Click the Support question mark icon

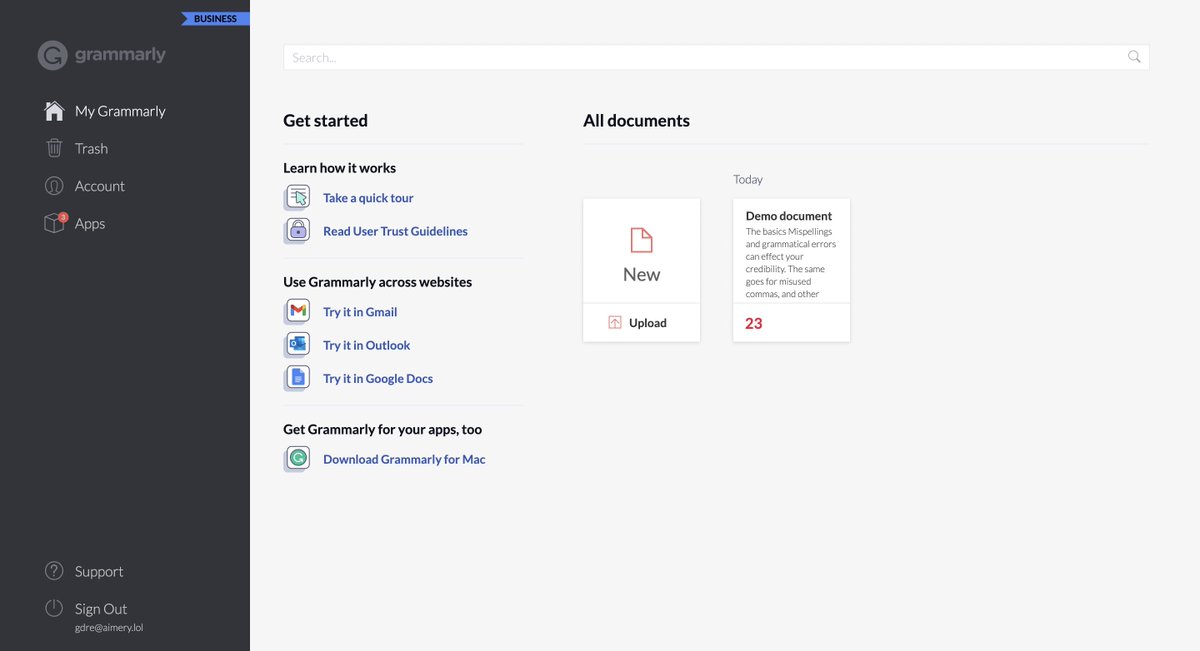tap(54, 571)
